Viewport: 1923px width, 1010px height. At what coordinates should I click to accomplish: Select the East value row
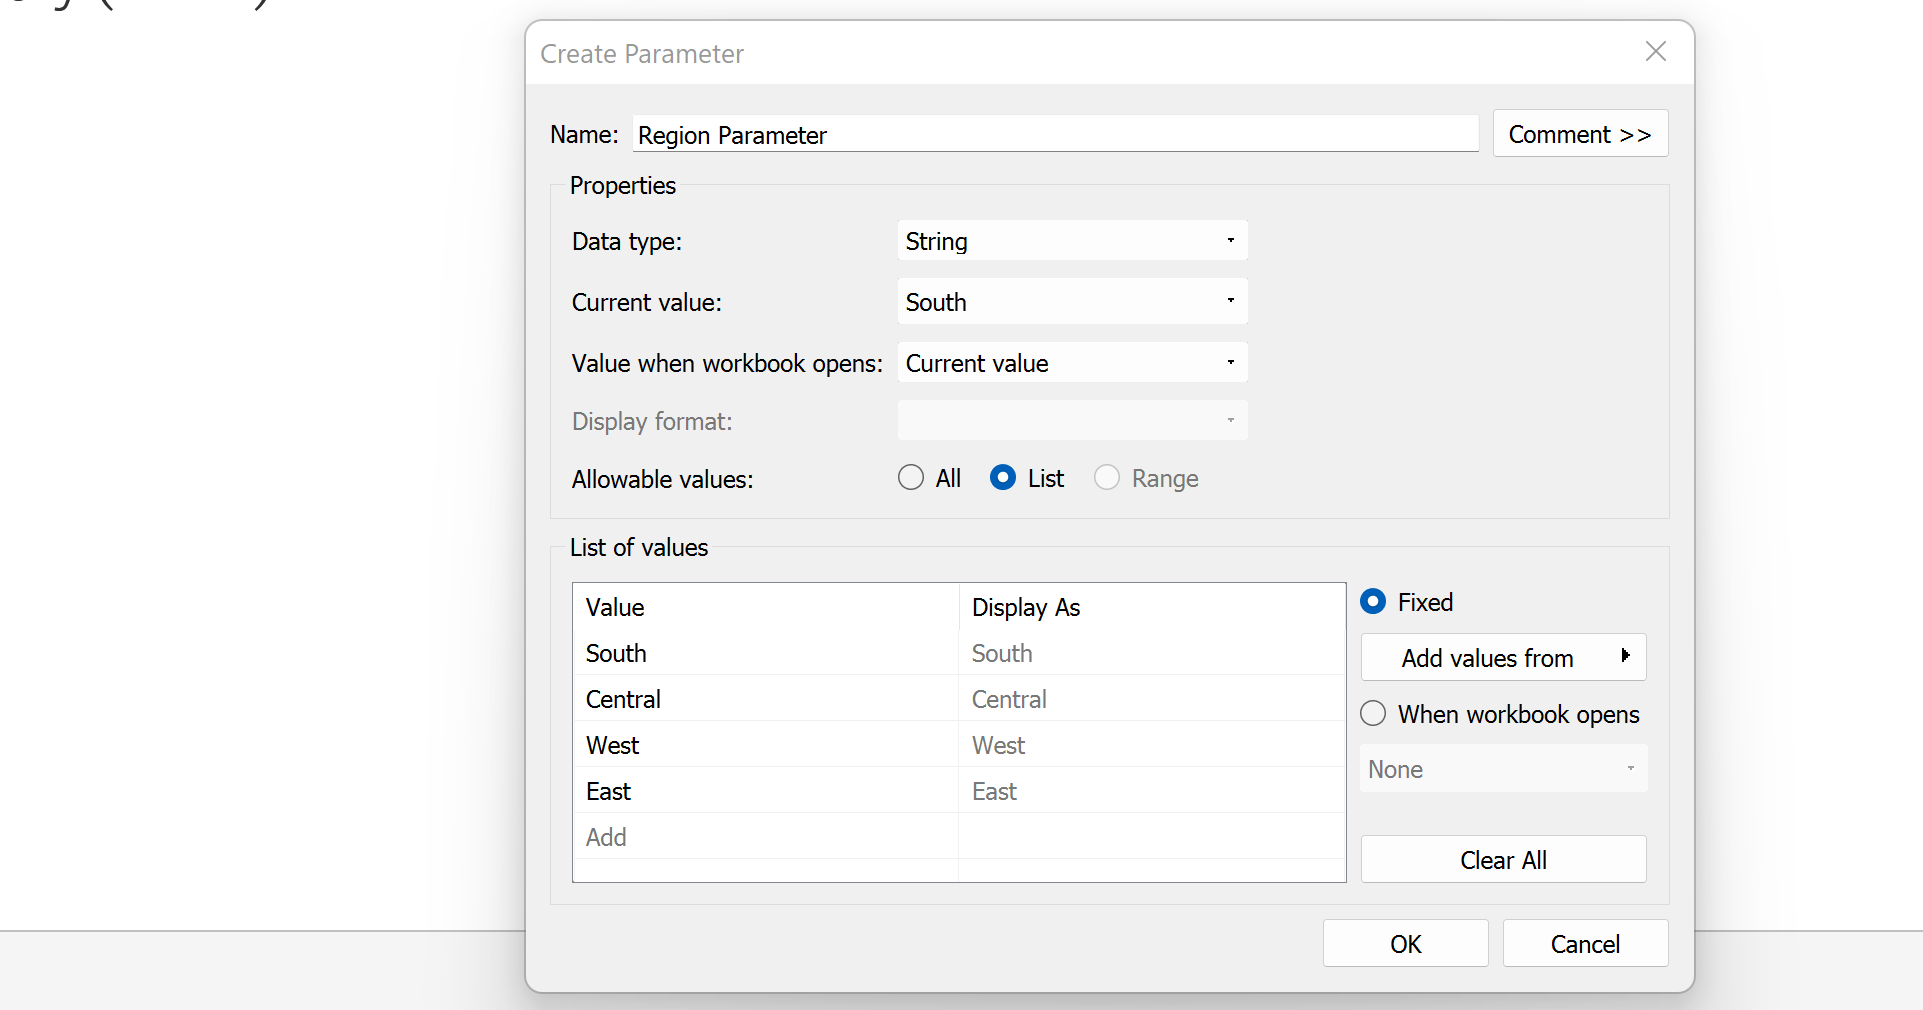(609, 792)
